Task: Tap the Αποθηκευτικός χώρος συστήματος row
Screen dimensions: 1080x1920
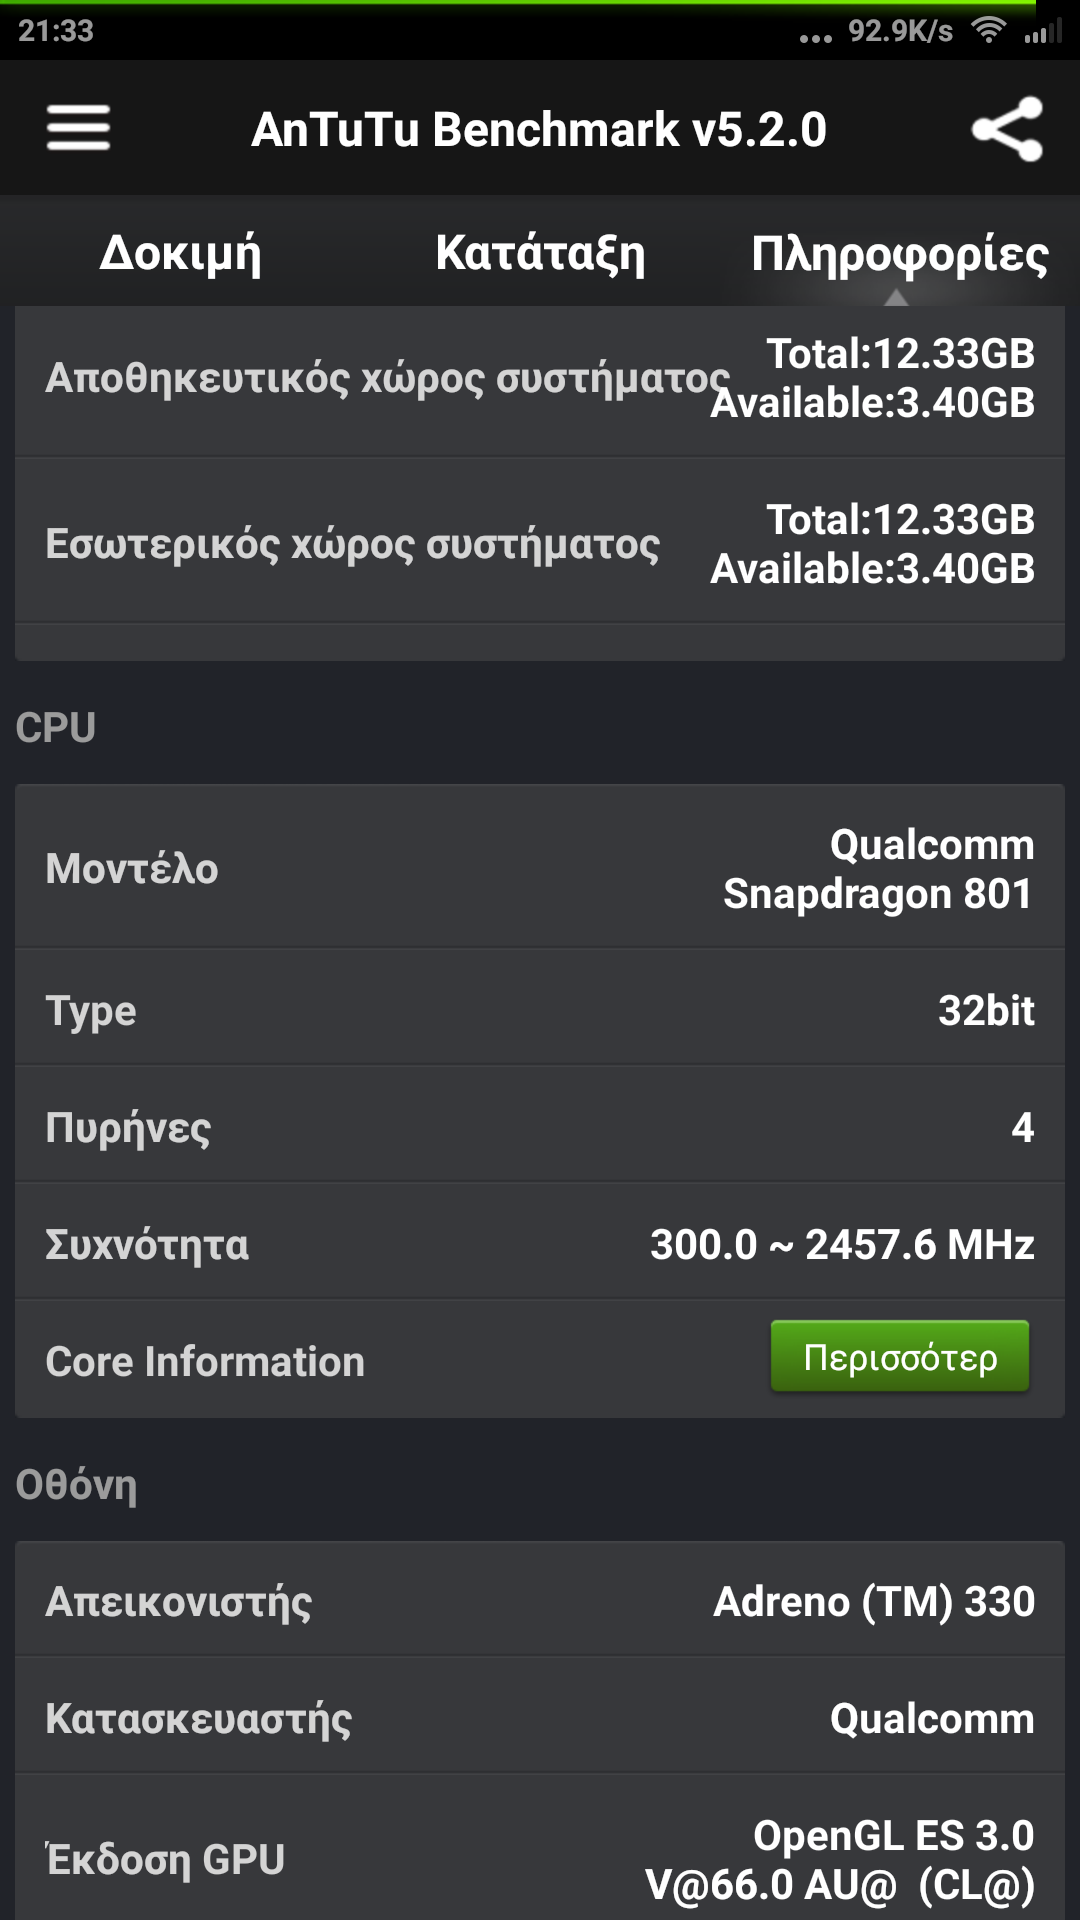Action: click(540, 378)
